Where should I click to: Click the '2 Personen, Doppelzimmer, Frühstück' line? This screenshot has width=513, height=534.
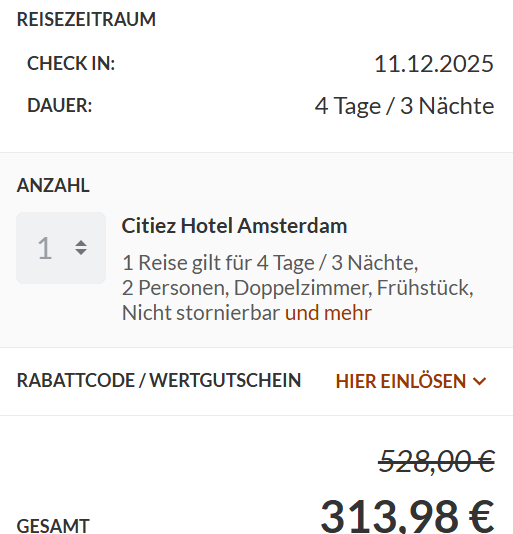(298, 288)
